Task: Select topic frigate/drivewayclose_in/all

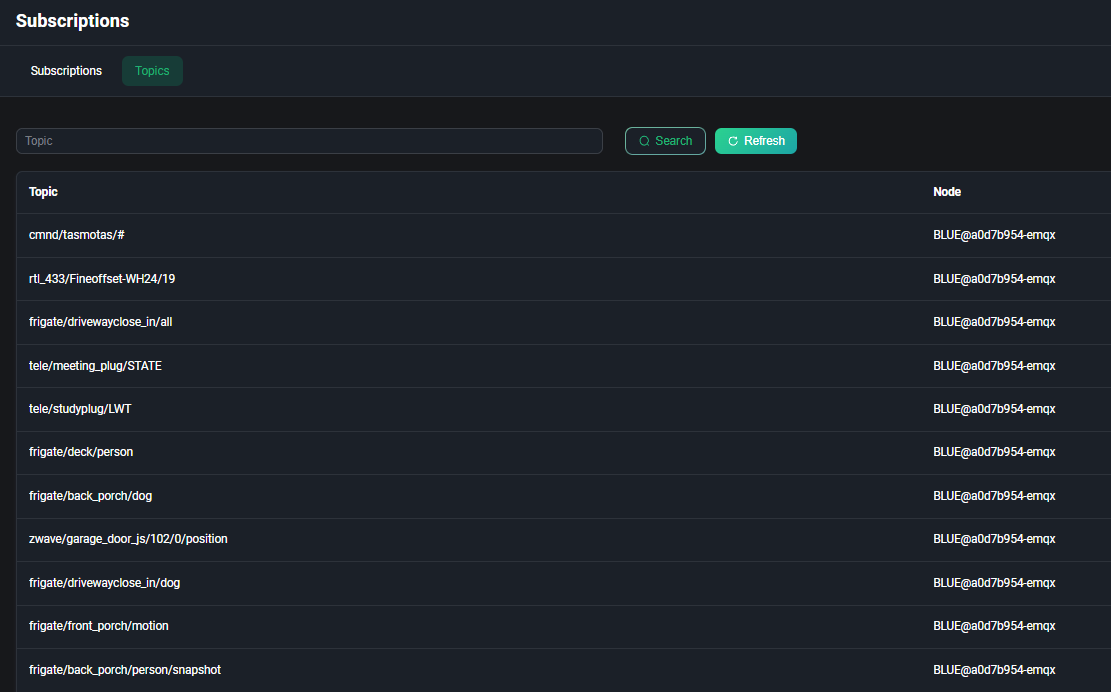Action: 101,322
